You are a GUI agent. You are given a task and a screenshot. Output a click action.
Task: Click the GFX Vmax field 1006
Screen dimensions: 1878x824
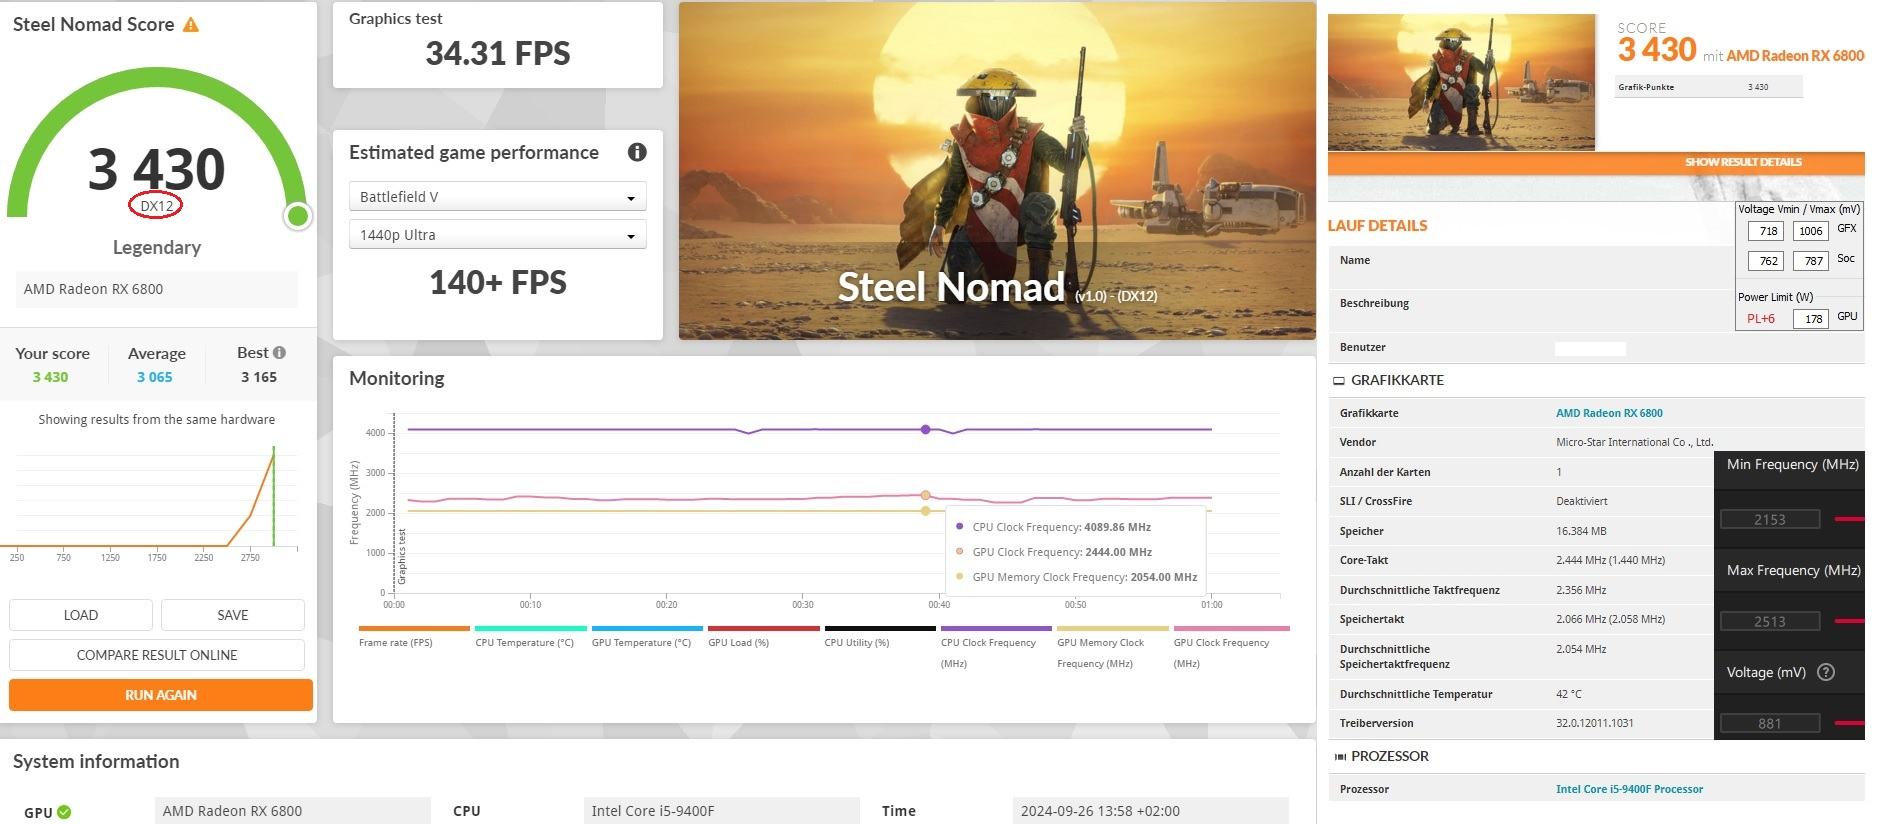1811,231
